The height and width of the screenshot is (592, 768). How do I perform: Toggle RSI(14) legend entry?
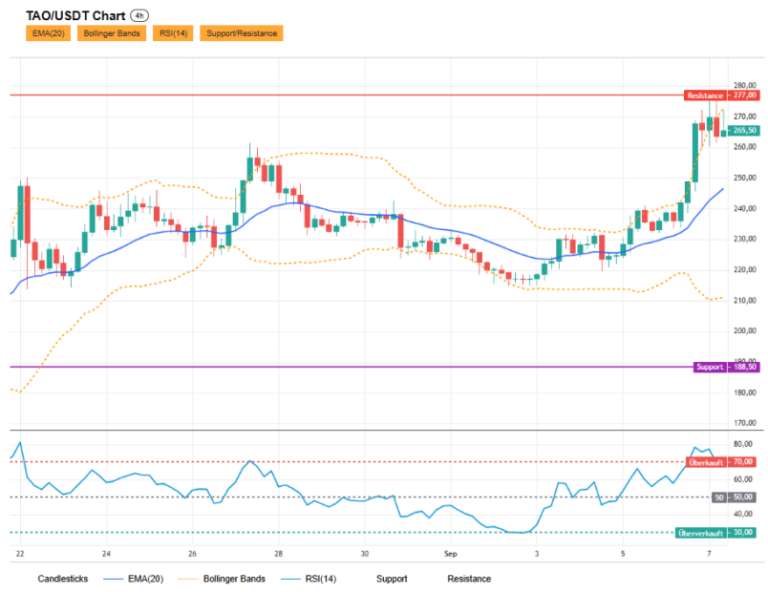(x=309, y=579)
